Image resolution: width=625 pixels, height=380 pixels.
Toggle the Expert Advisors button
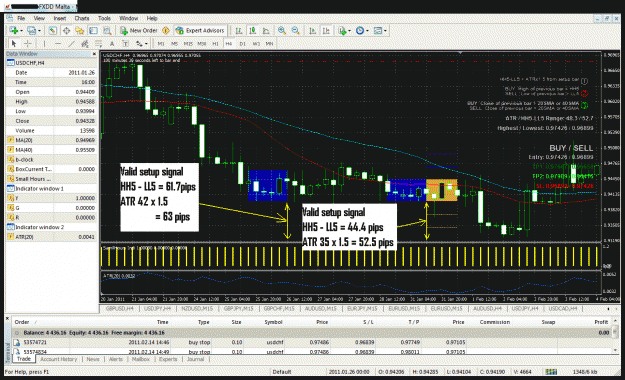tap(200, 30)
